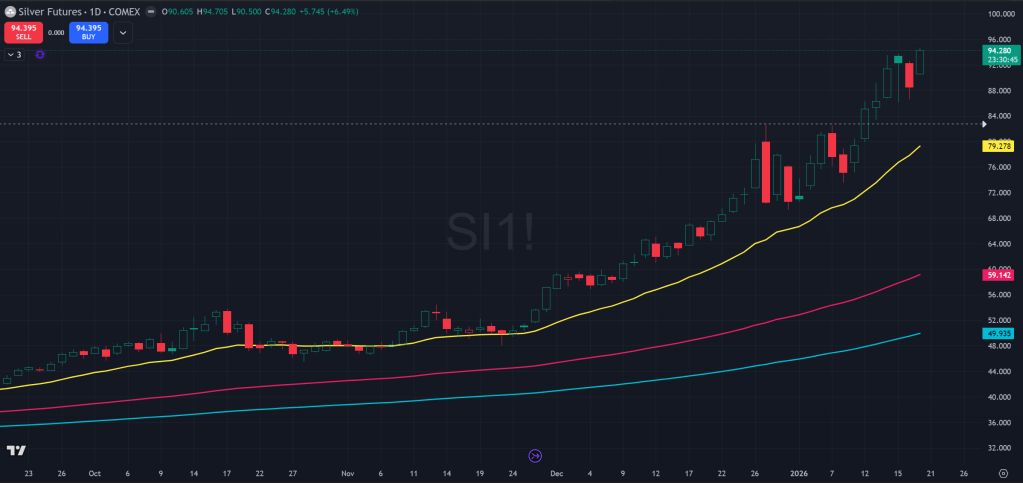1023x483 pixels.
Task: Click the 0.000 spread value between Sell and Buy
Action: point(56,32)
